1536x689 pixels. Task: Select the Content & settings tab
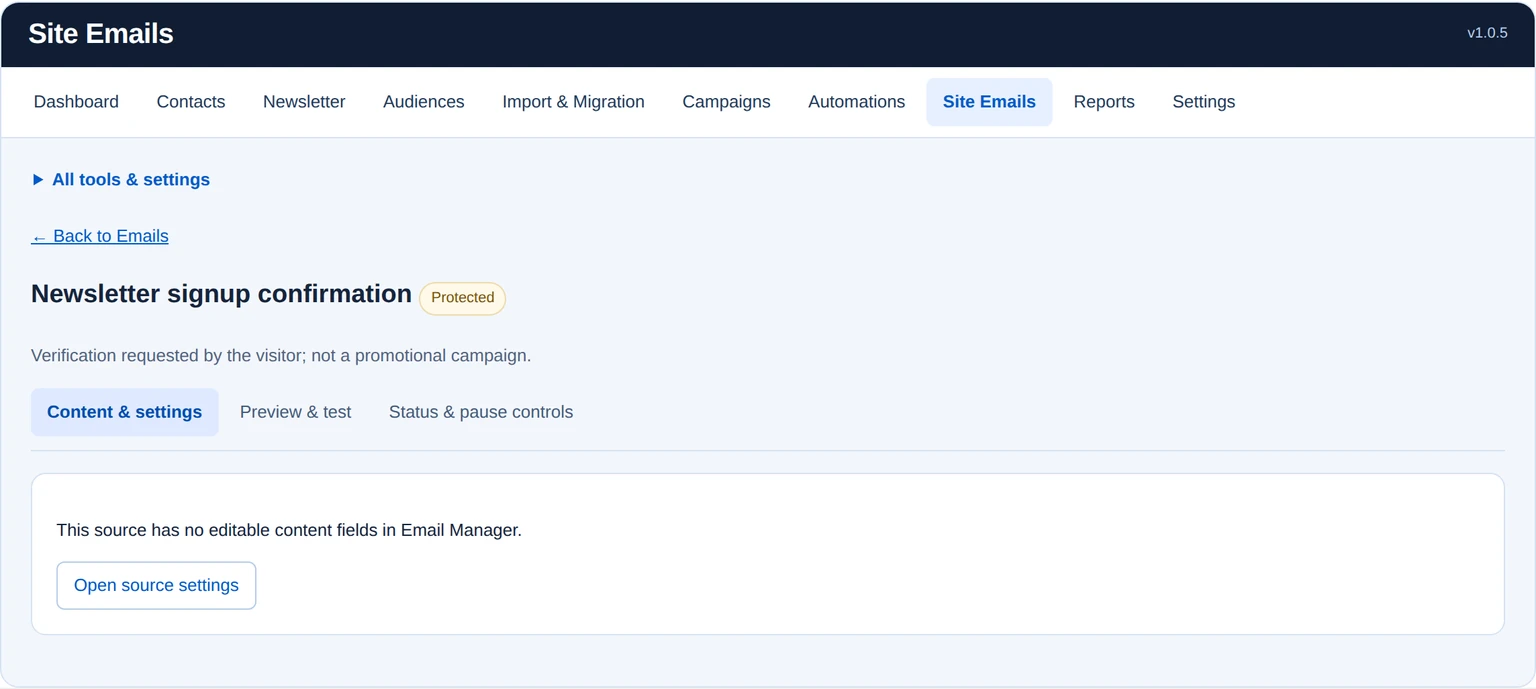click(125, 412)
